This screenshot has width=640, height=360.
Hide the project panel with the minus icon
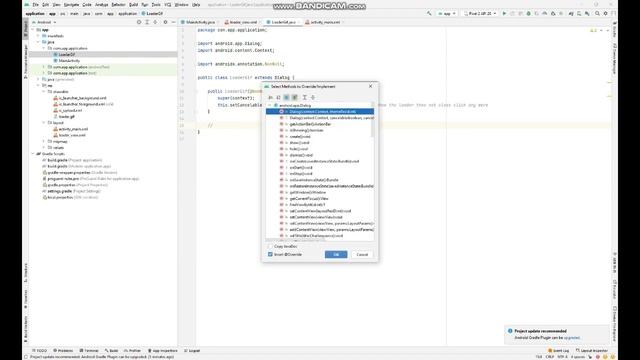tap(173, 22)
